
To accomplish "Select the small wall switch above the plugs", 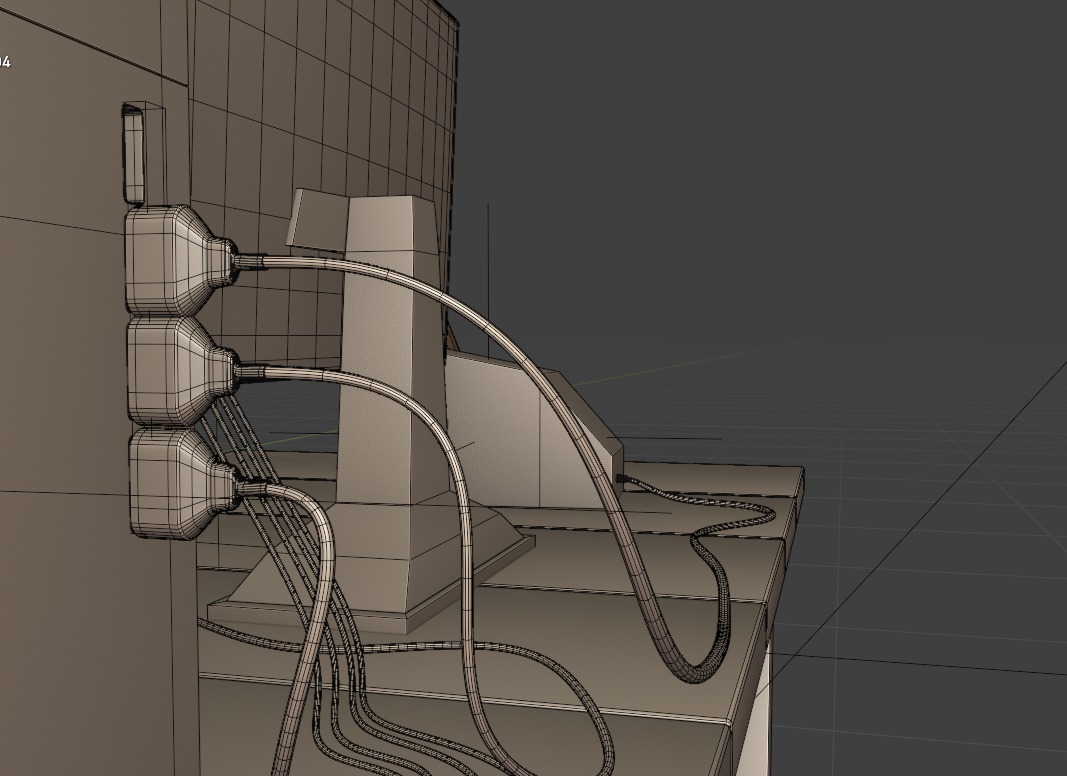I will (133, 153).
